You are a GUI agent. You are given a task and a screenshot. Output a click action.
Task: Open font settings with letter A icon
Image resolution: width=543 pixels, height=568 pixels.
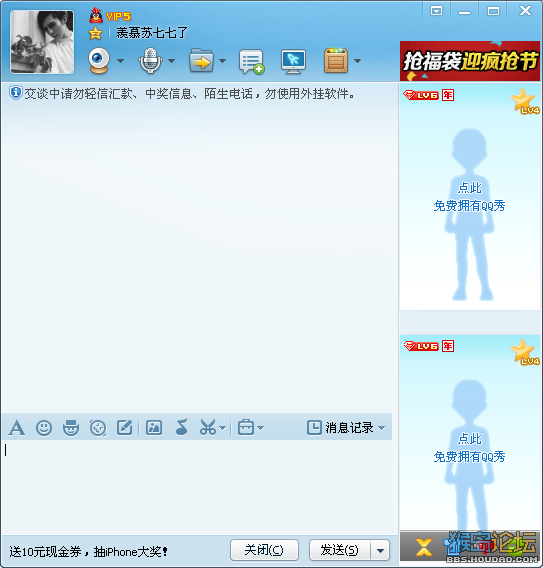click(x=17, y=428)
